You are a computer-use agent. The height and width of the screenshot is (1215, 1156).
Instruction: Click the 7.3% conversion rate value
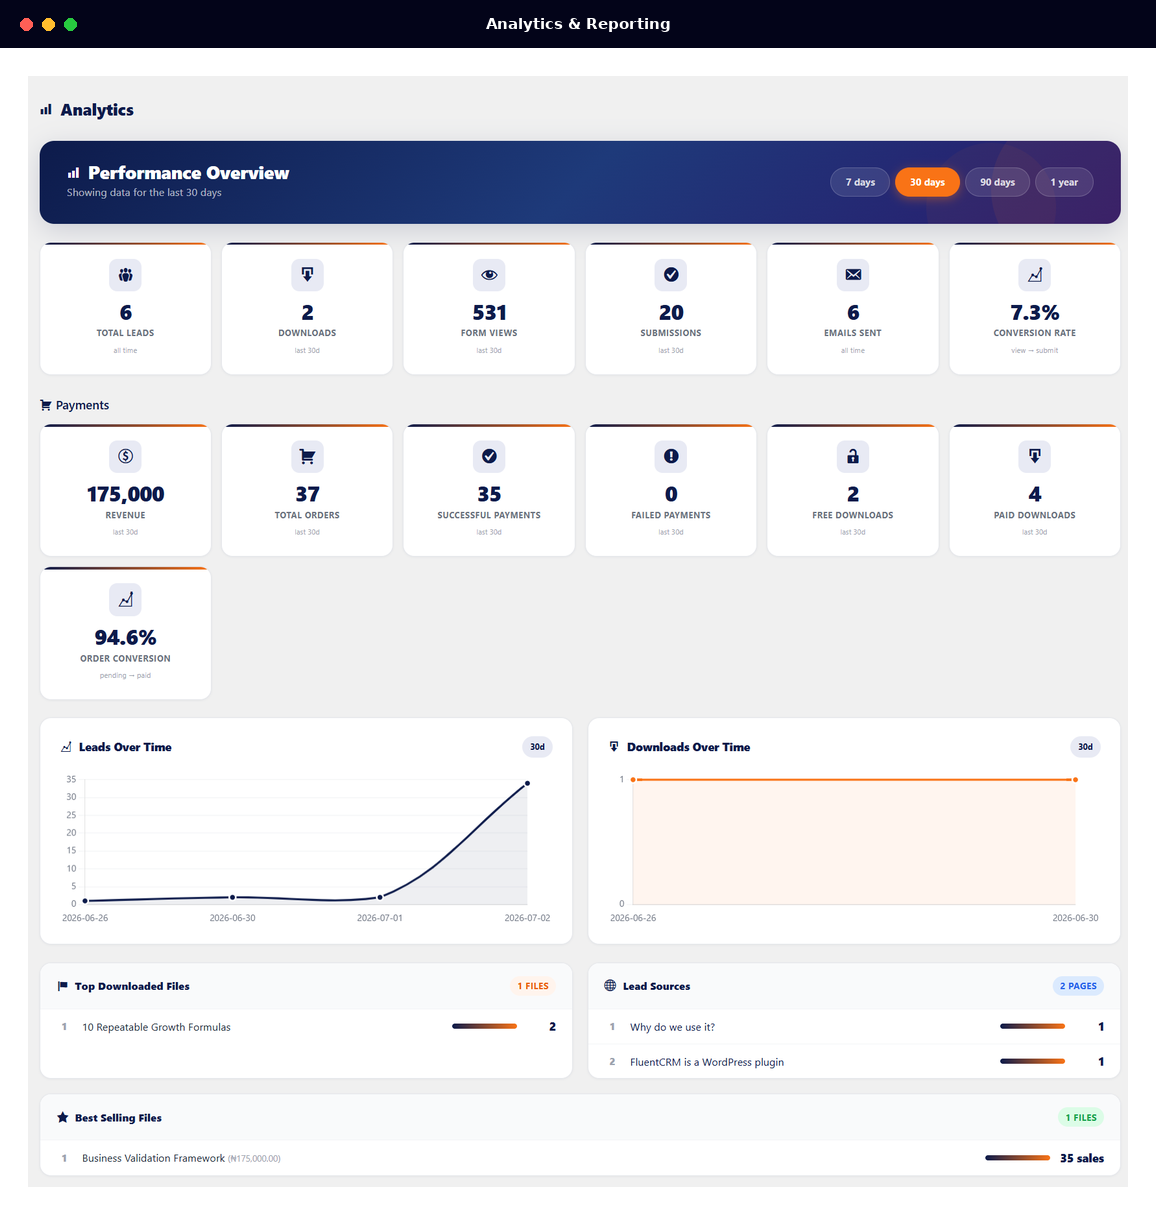pos(1035,313)
